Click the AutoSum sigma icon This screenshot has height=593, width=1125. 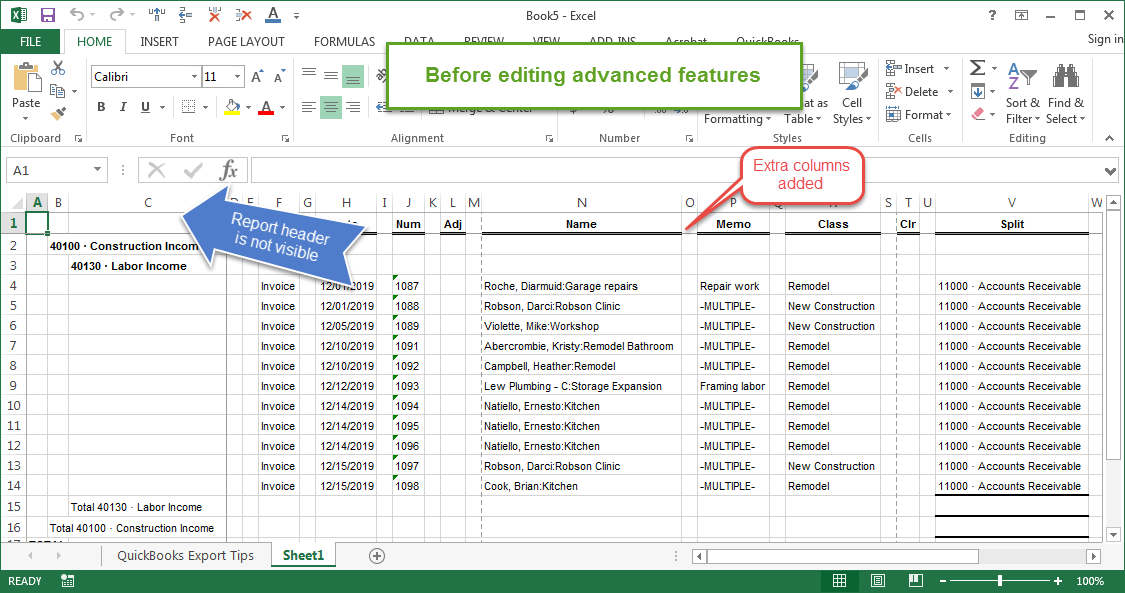click(x=977, y=68)
